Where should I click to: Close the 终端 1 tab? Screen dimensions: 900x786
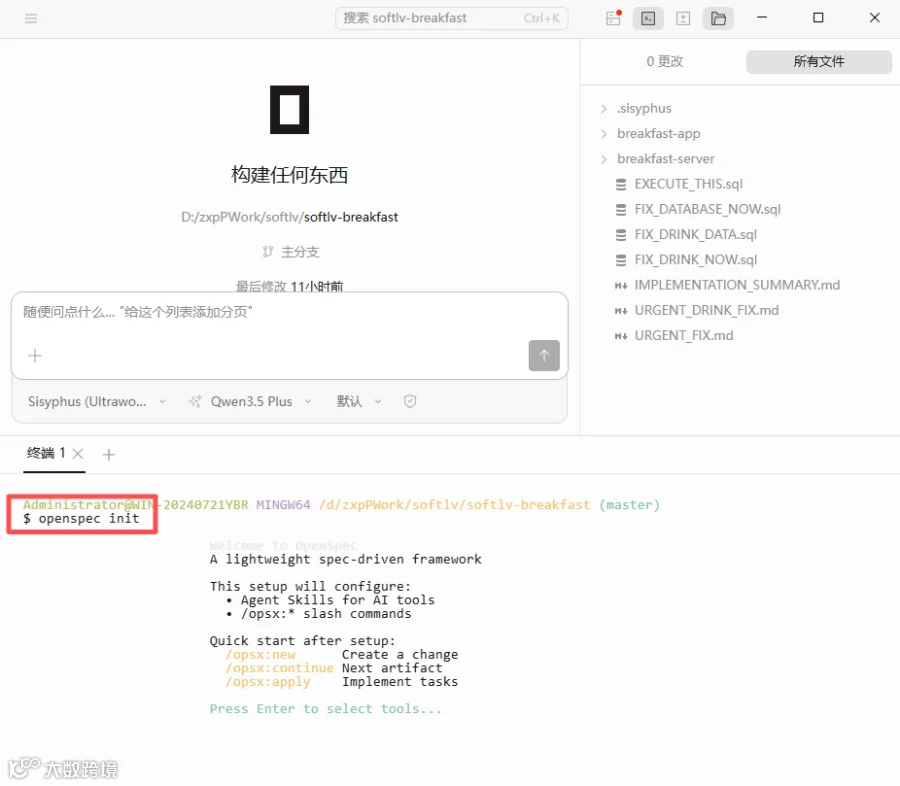tap(78, 454)
